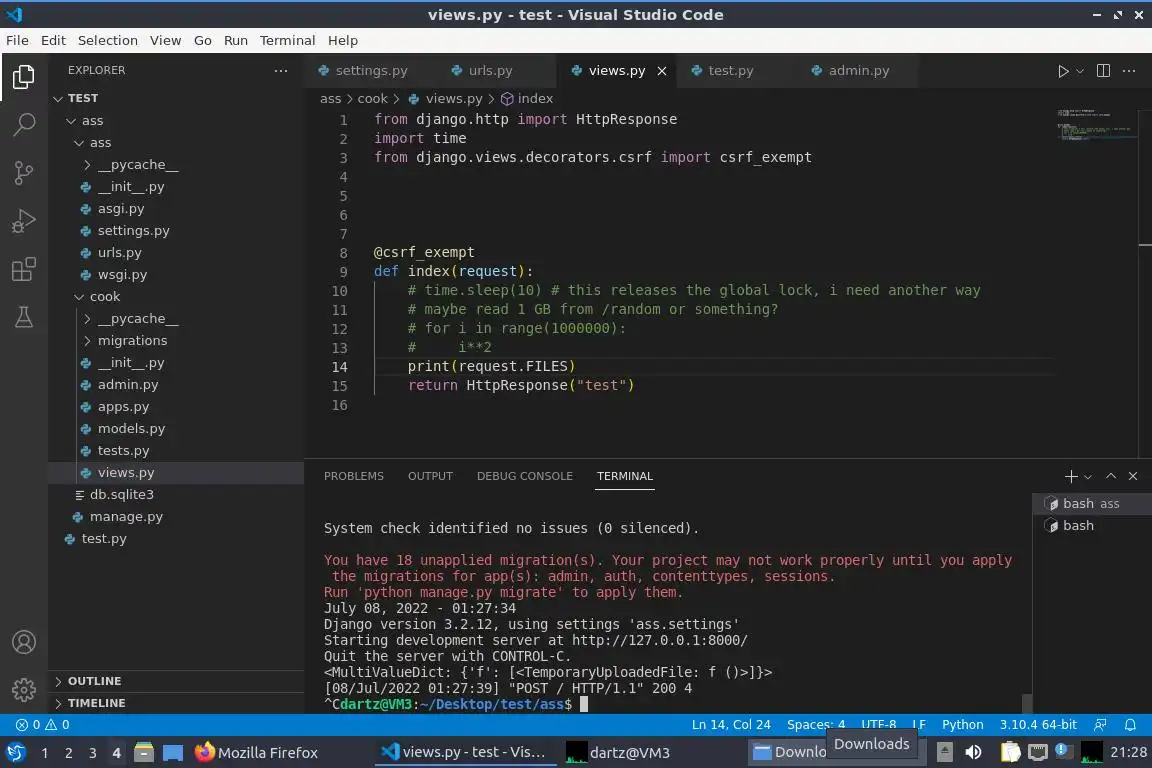Image resolution: width=1152 pixels, height=768 pixels.
Task: Switch to the test.py editor tab
Action: pyautogui.click(x=730, y=71)
